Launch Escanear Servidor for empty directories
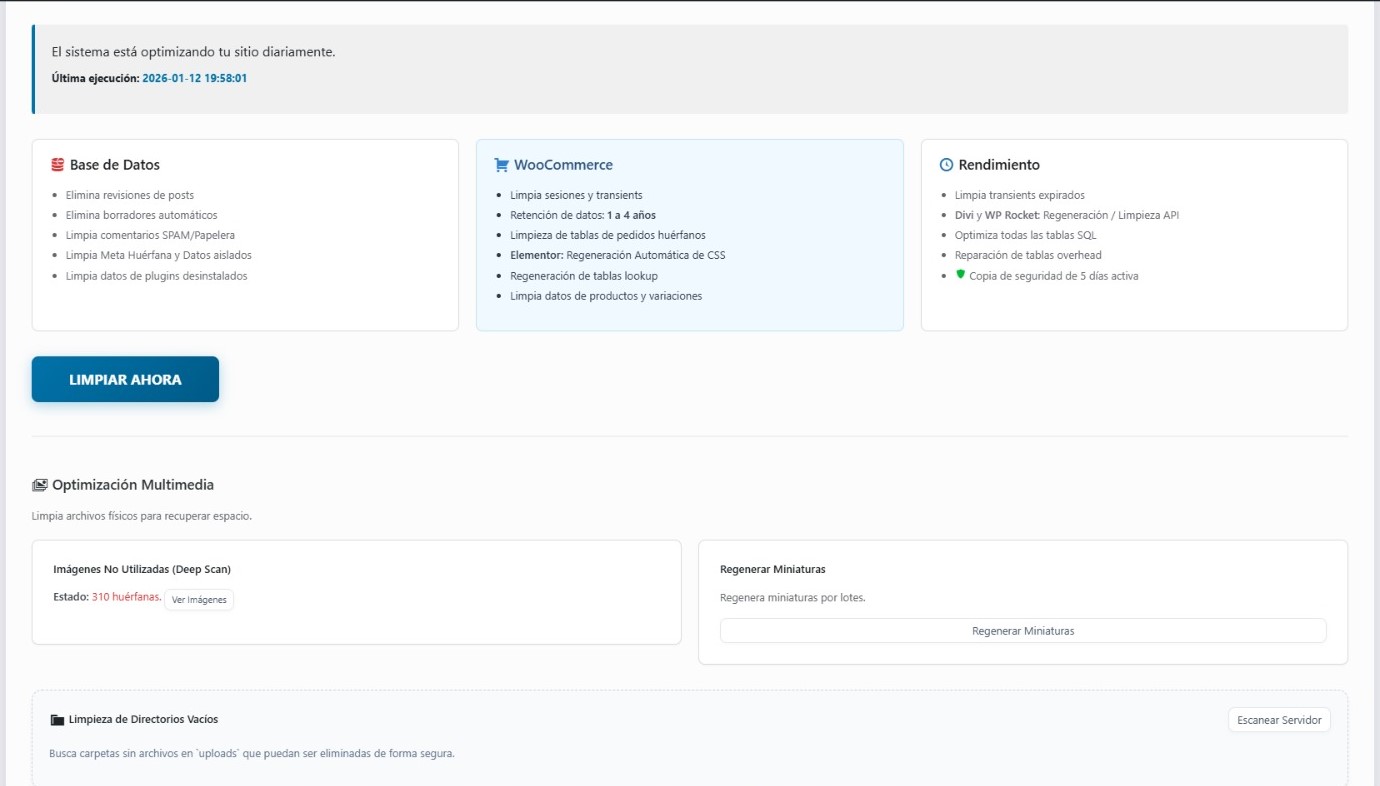 [x=1279, y=719]
